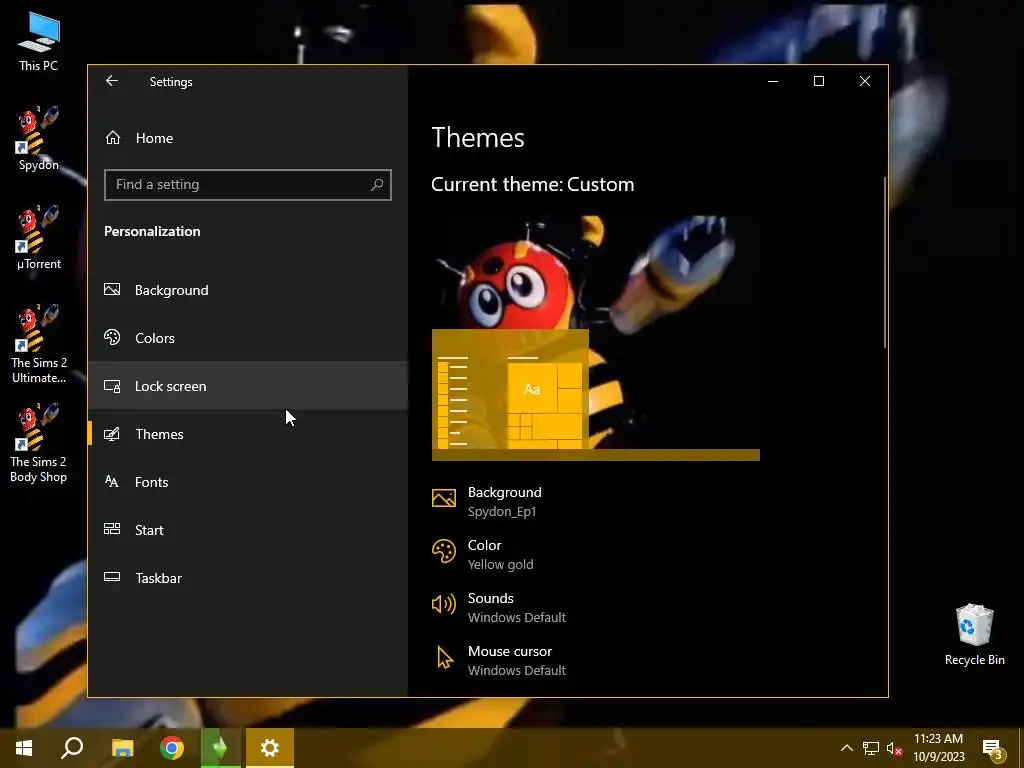This screenshot has height=768, width=1024.
Task: Open Action Center notifications icon
Action: click(993, 749)
